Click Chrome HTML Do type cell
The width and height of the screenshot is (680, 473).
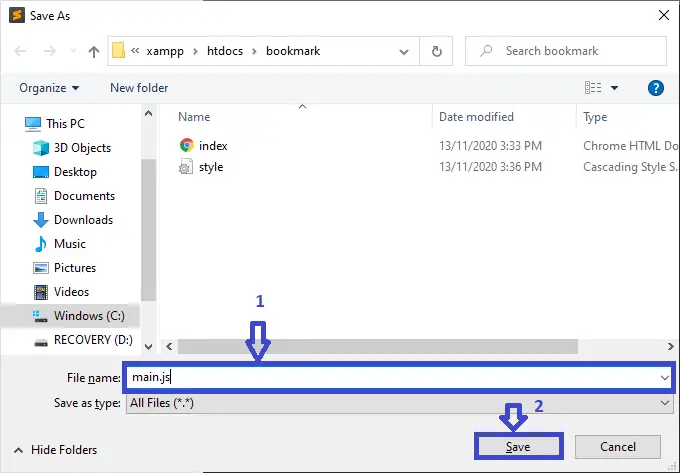[x=631, y=146]
